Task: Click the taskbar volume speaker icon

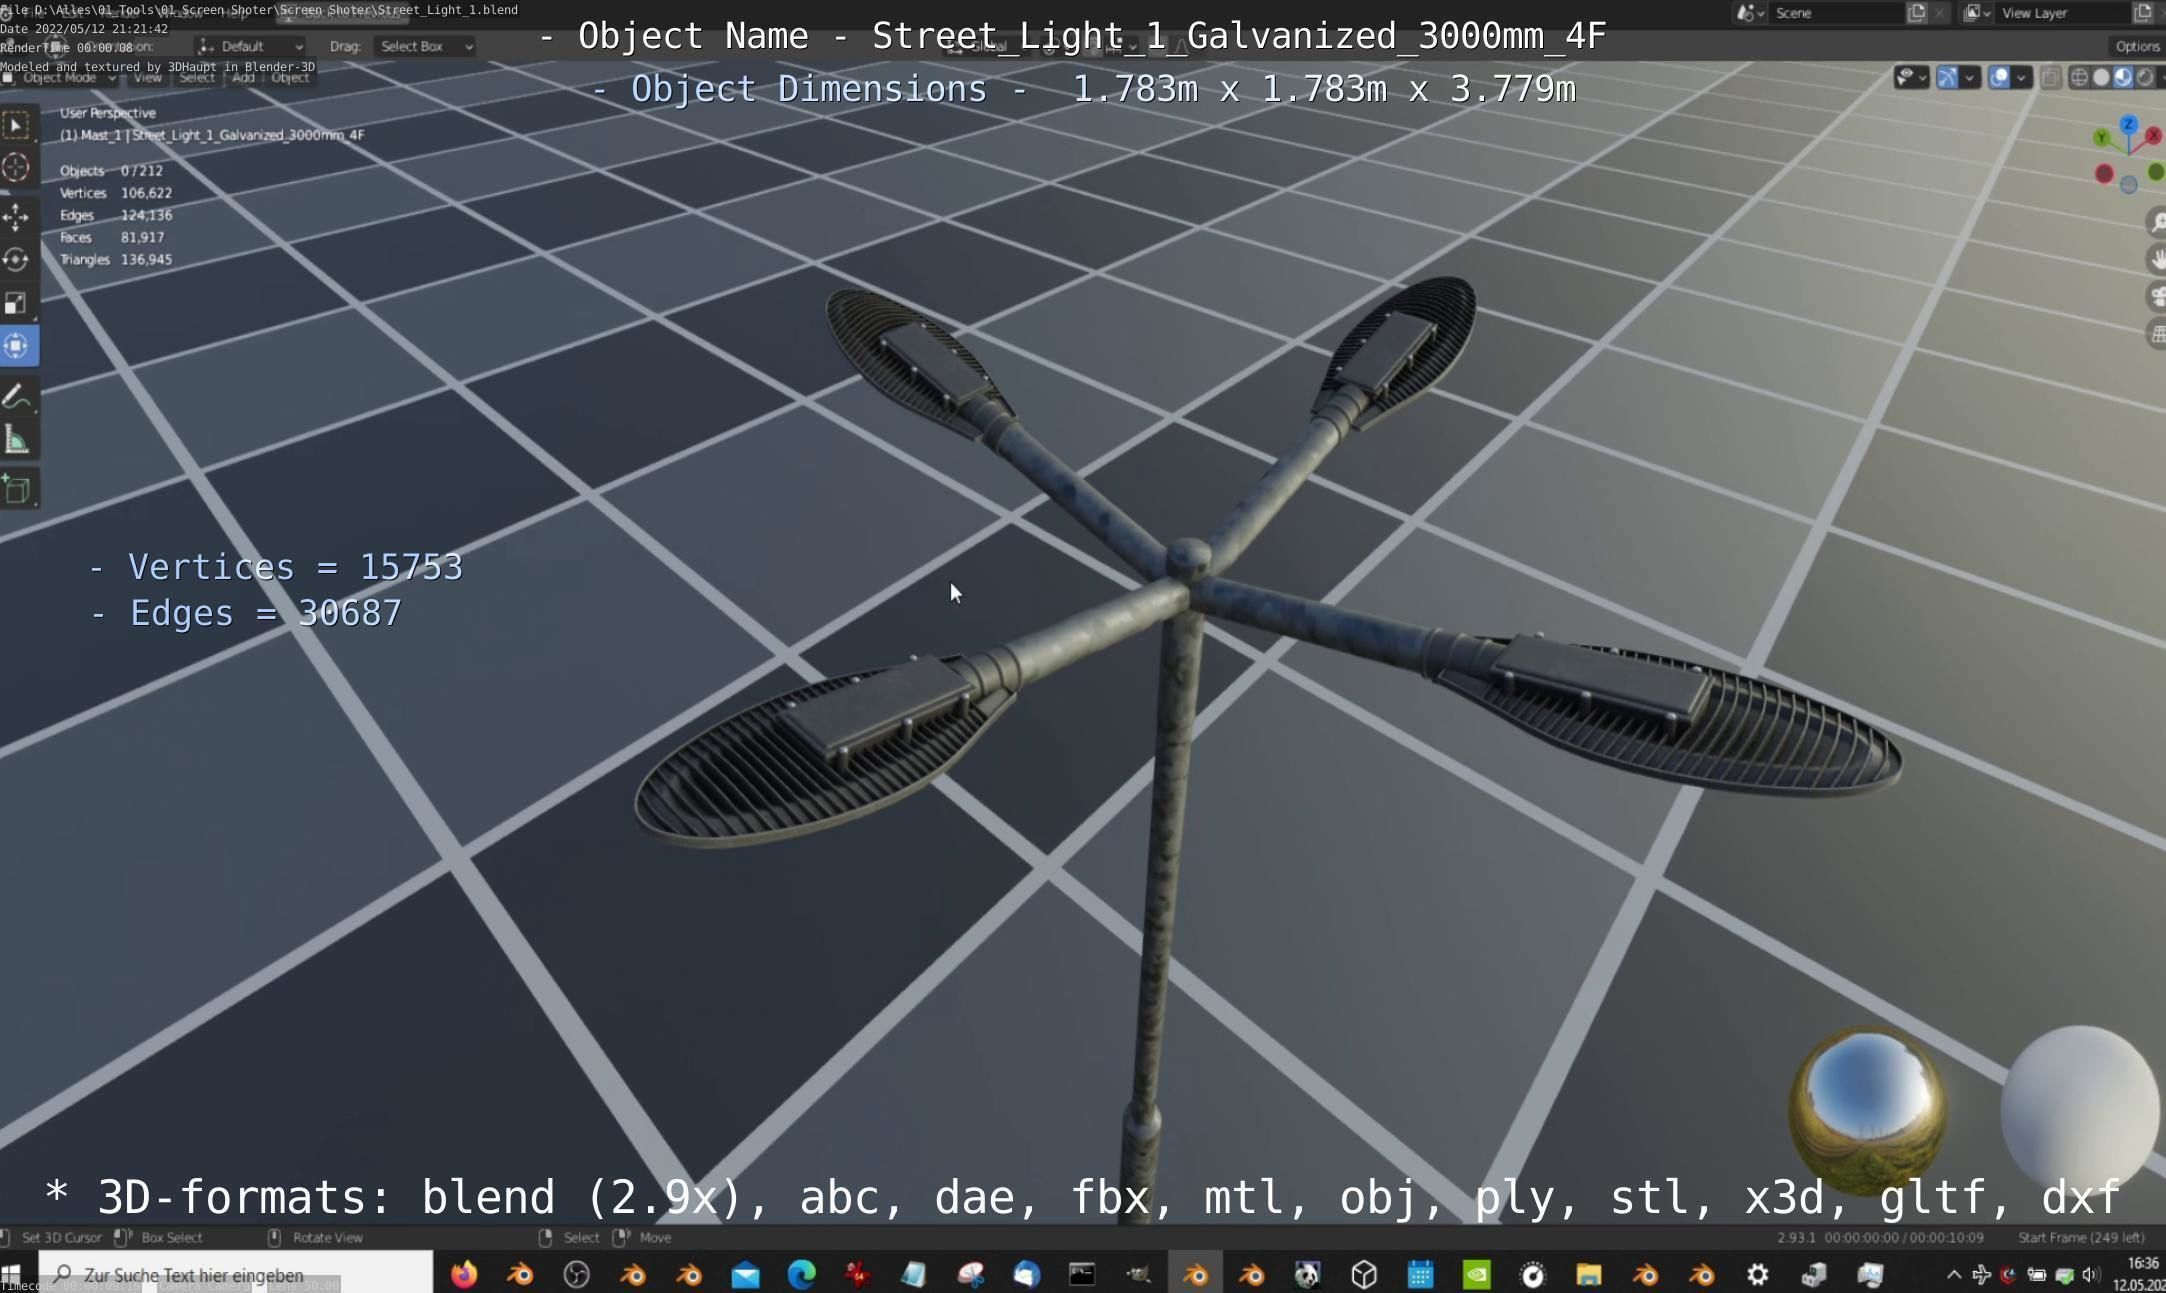Action: point(2090,1274)
